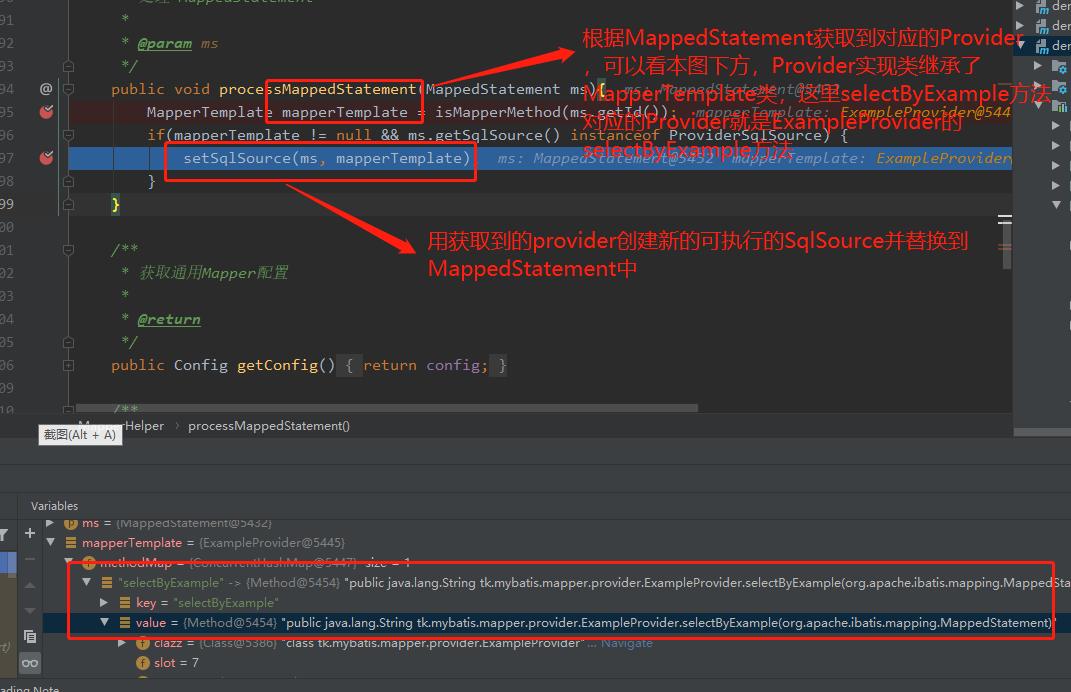The height and width of the screenshot is (692, 1071).
Task: Remove watch using the minus icon
Action: pos(30,559)
